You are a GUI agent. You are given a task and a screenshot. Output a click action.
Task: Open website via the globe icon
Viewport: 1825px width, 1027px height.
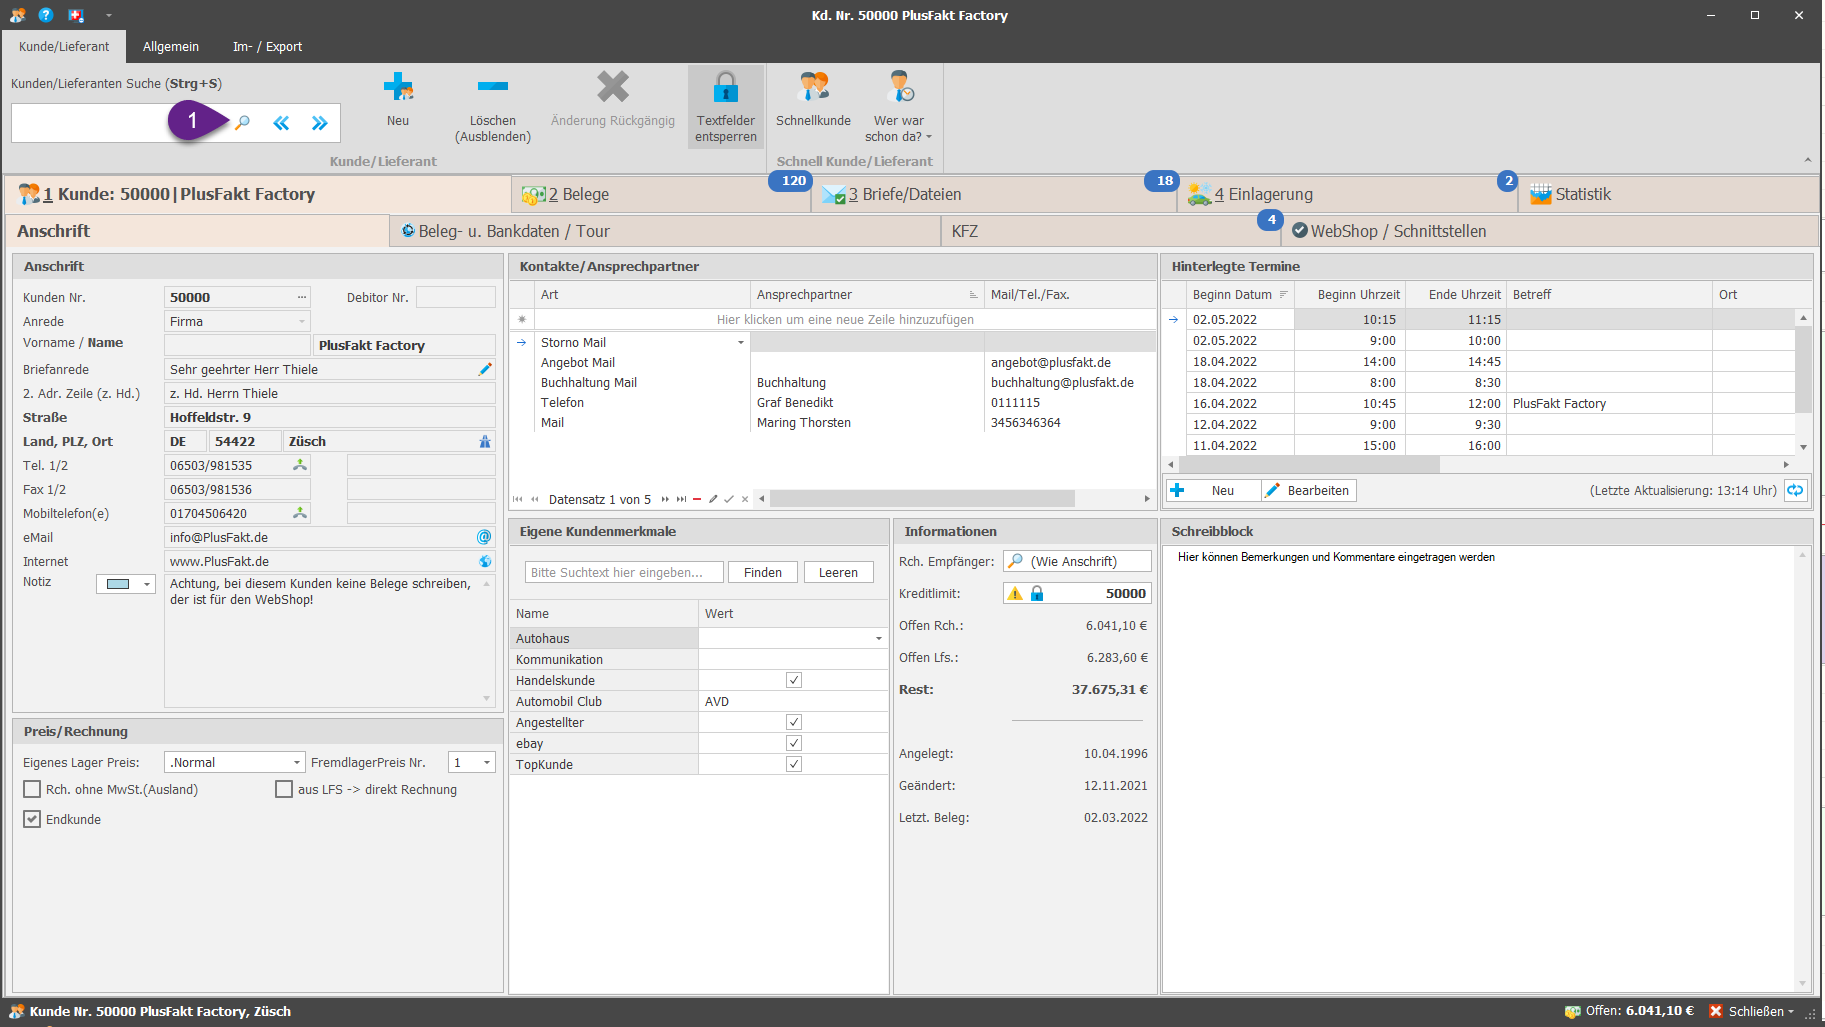coord(485,561)
